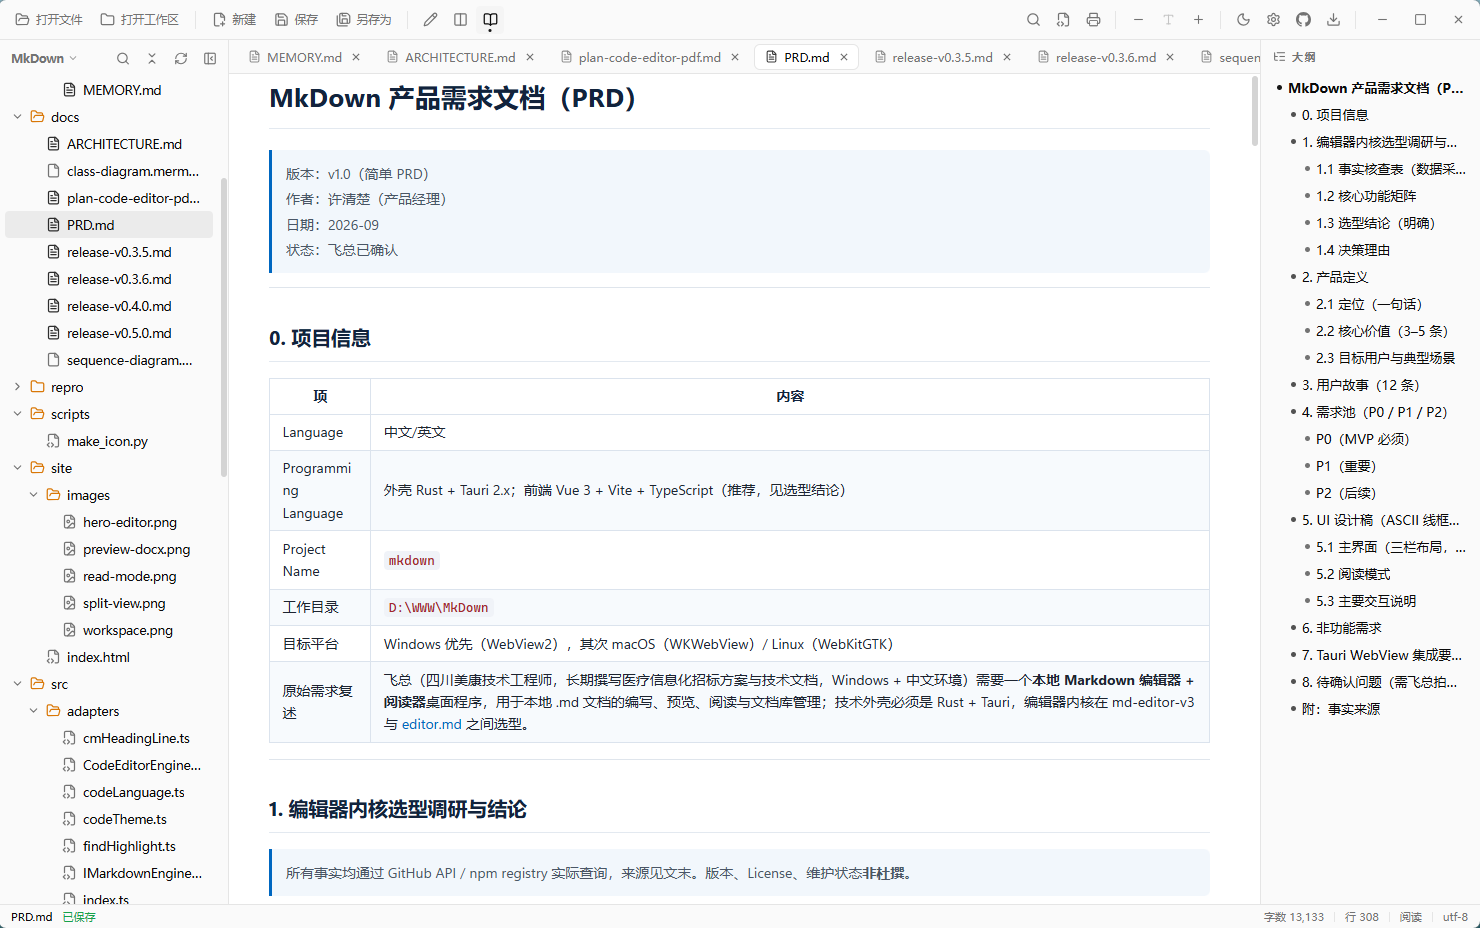
Task: Switch to the ARCHITECTURE.md tab
Action: 460,57
